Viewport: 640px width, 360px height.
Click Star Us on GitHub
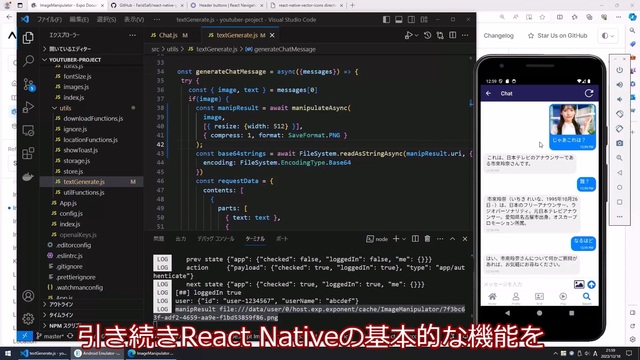558,36
